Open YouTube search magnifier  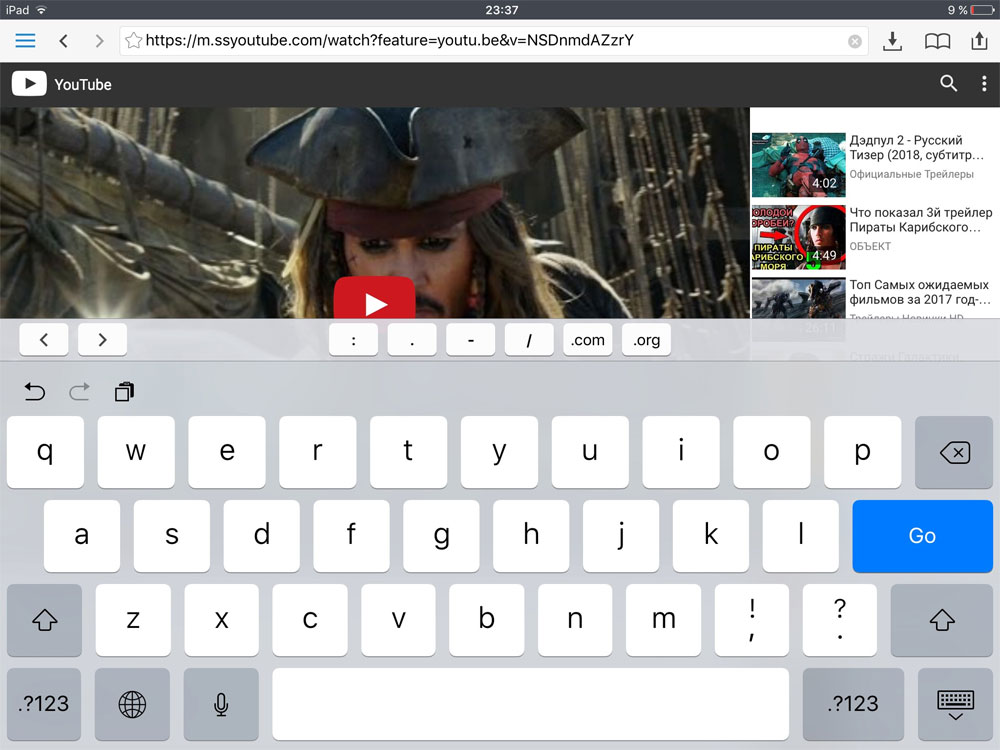pos(948,84)
